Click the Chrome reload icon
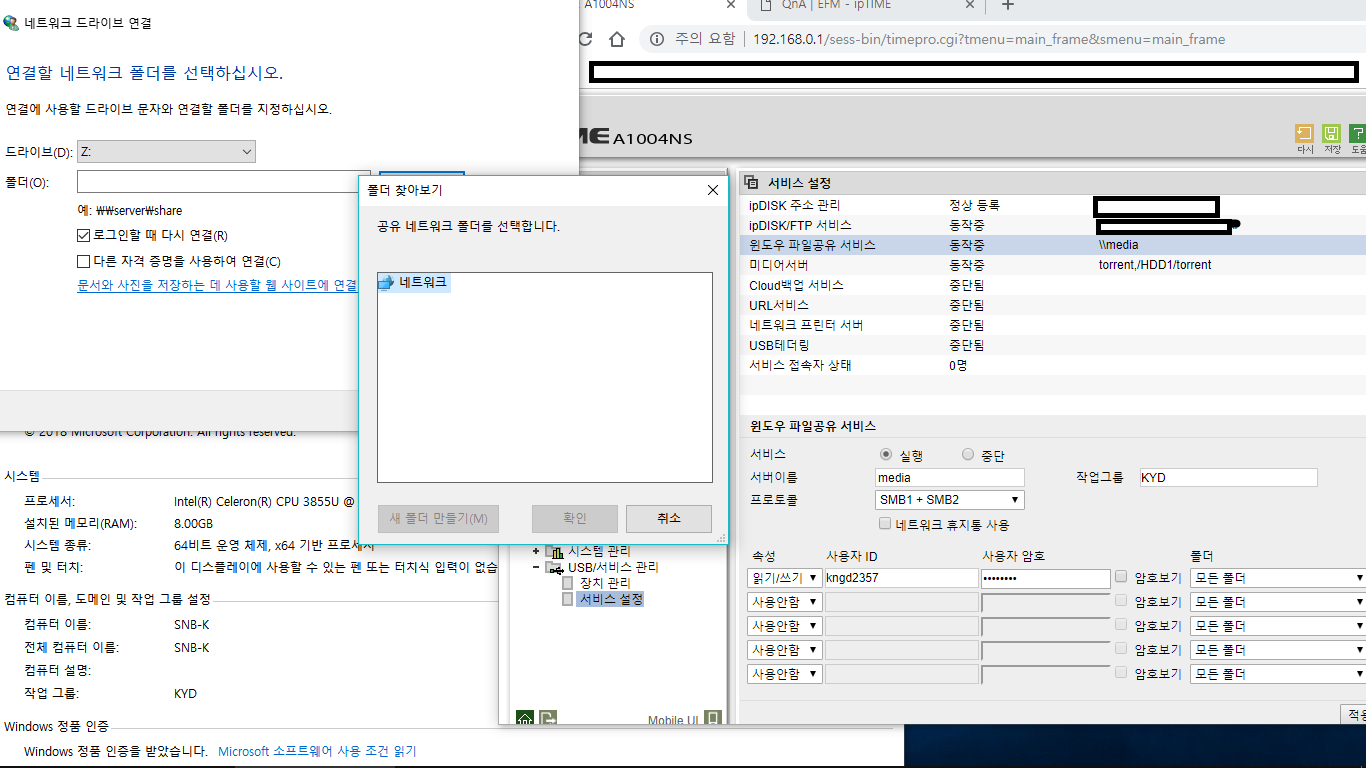 (585, 39)
